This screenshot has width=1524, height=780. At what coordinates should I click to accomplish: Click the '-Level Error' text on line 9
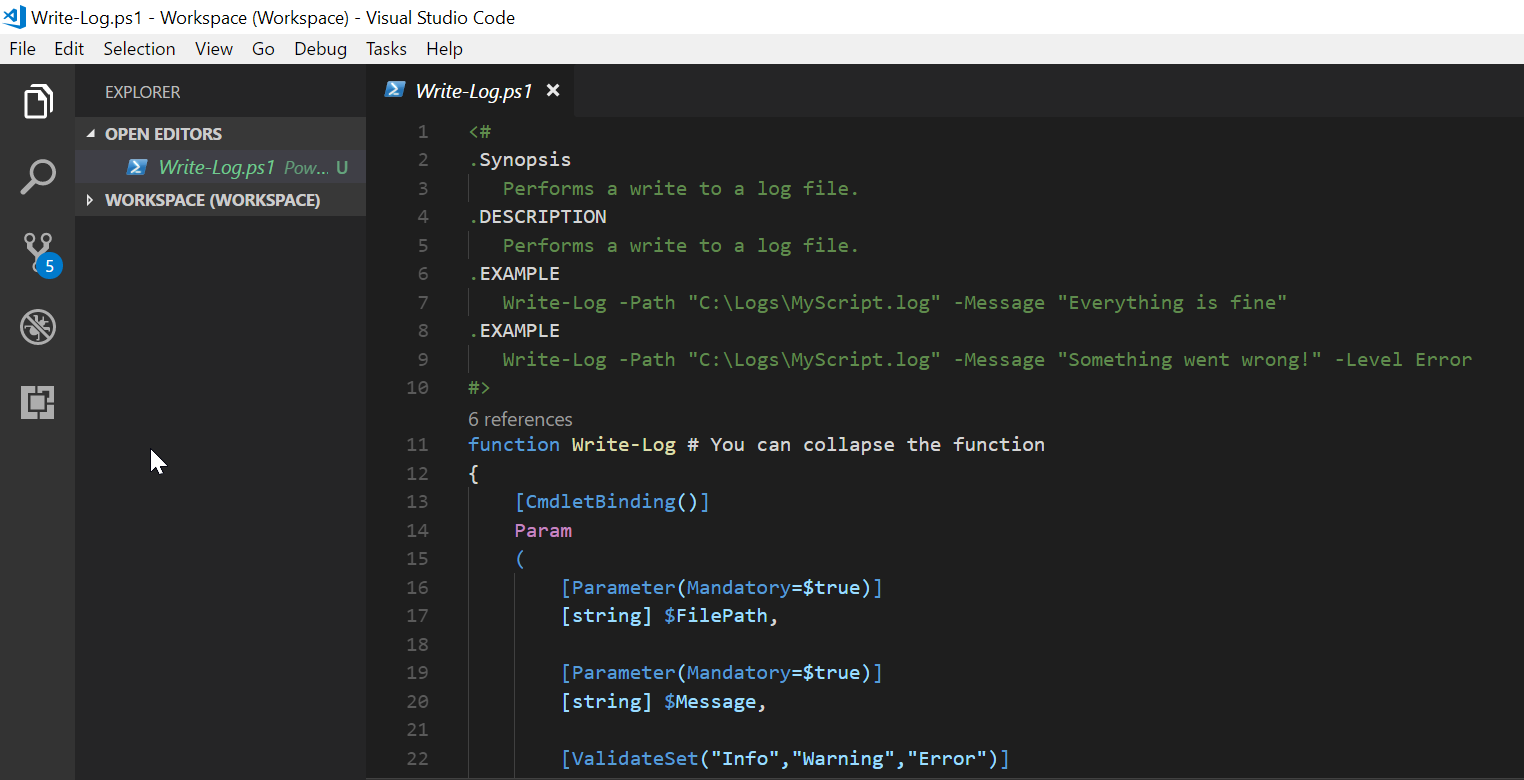coord(1404,359)
